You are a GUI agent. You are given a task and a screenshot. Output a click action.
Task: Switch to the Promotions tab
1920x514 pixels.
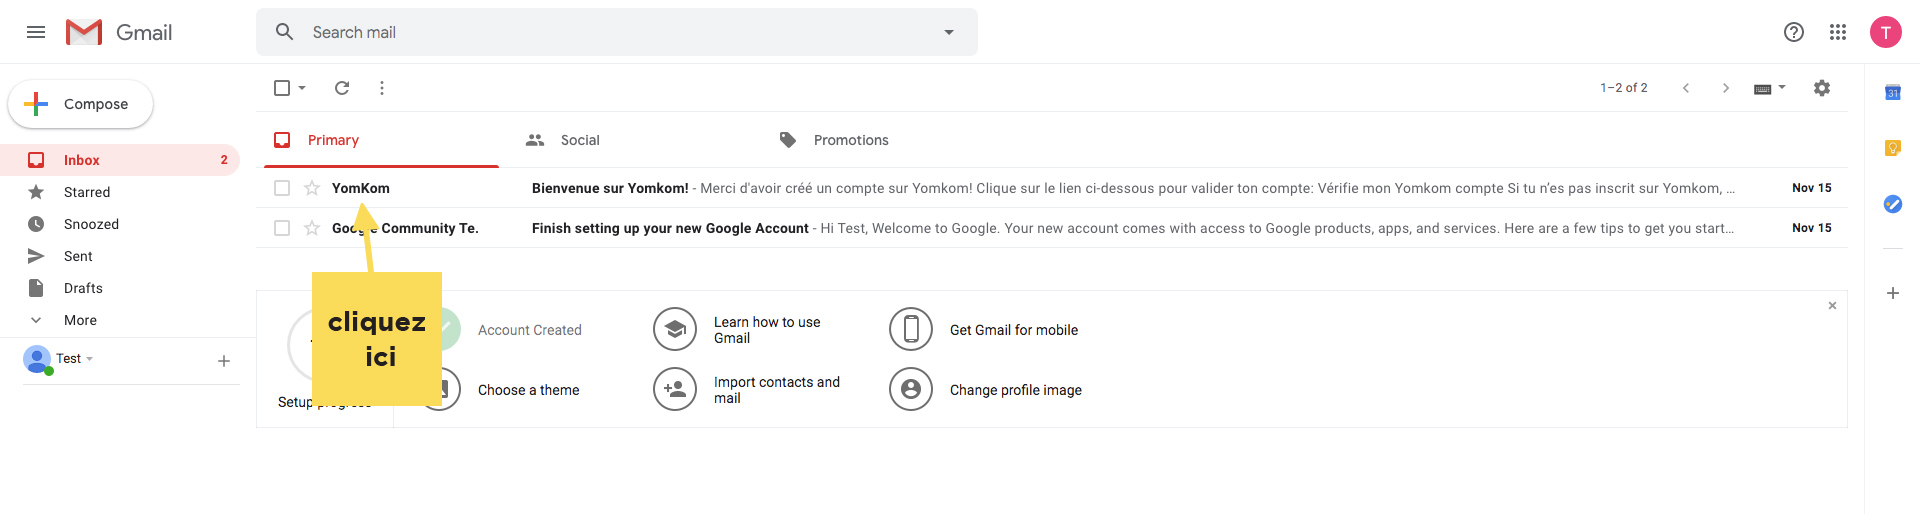click(x=834, y=140)
